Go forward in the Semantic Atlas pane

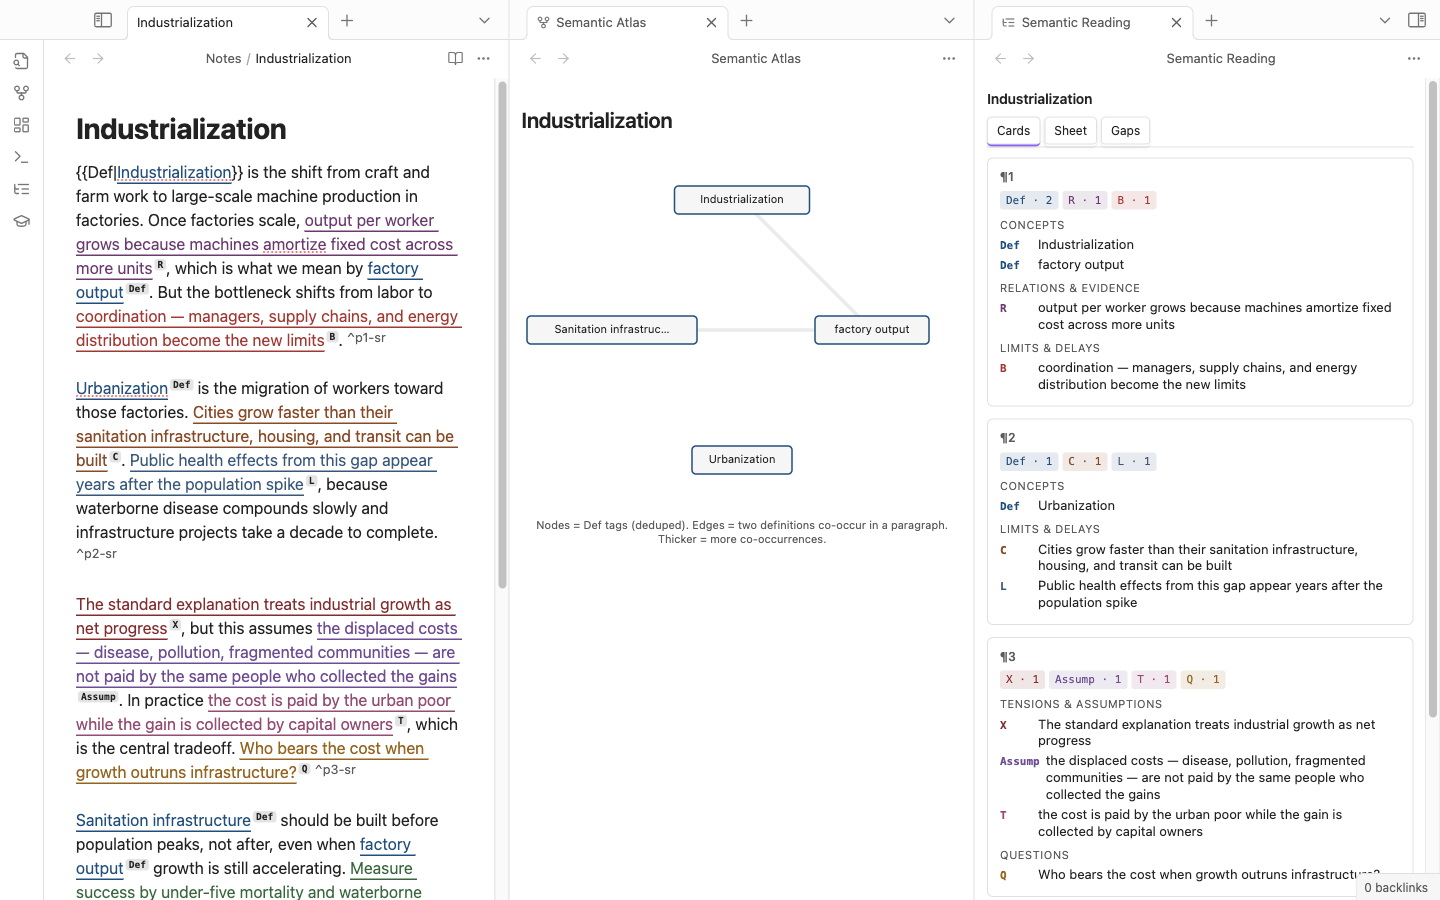click(564, 59)
